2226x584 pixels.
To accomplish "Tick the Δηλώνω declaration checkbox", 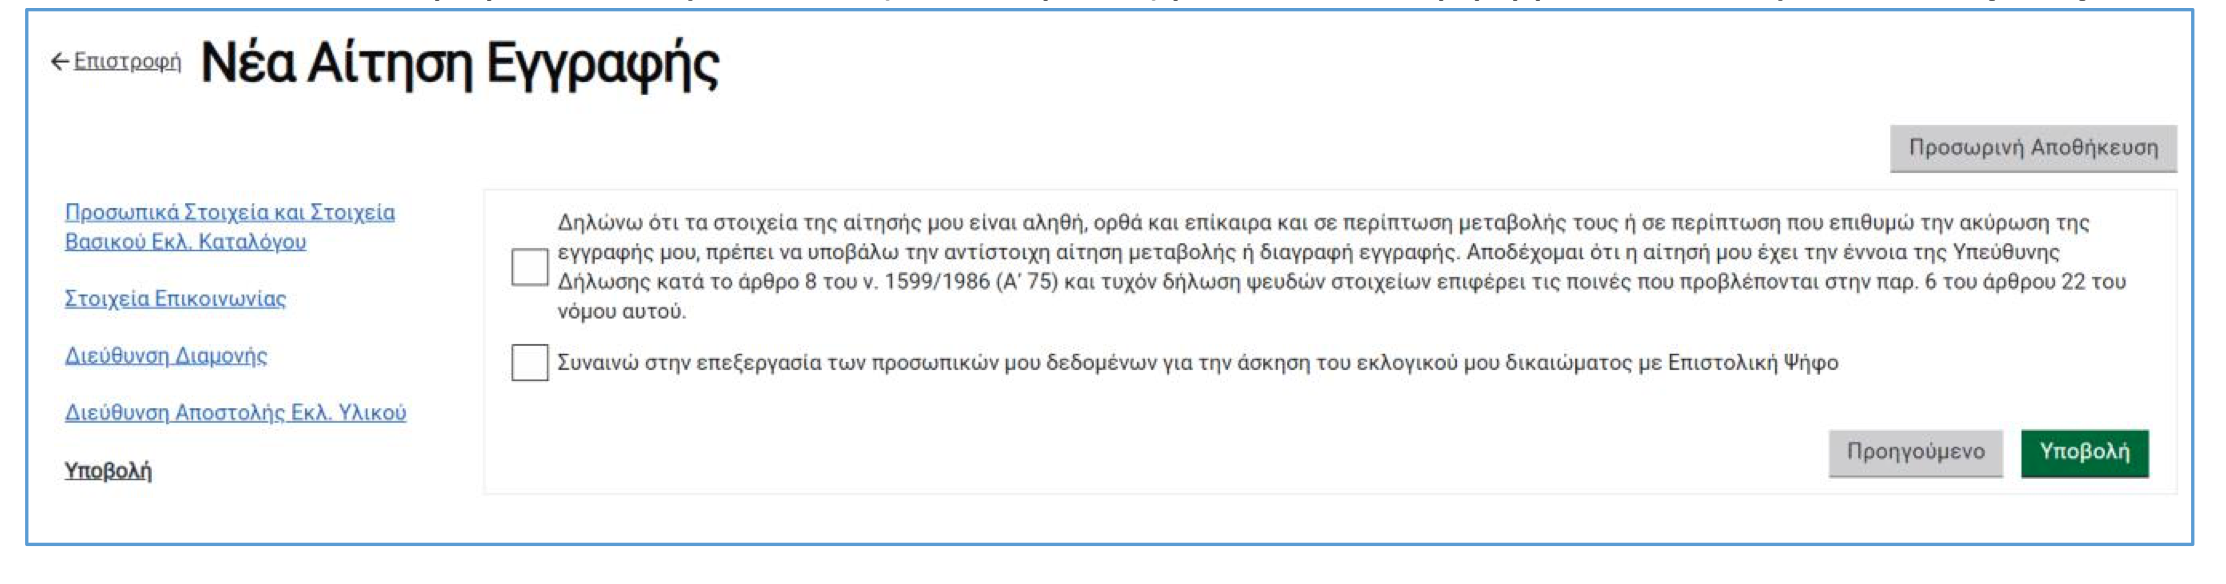I will tap(529, 267).
